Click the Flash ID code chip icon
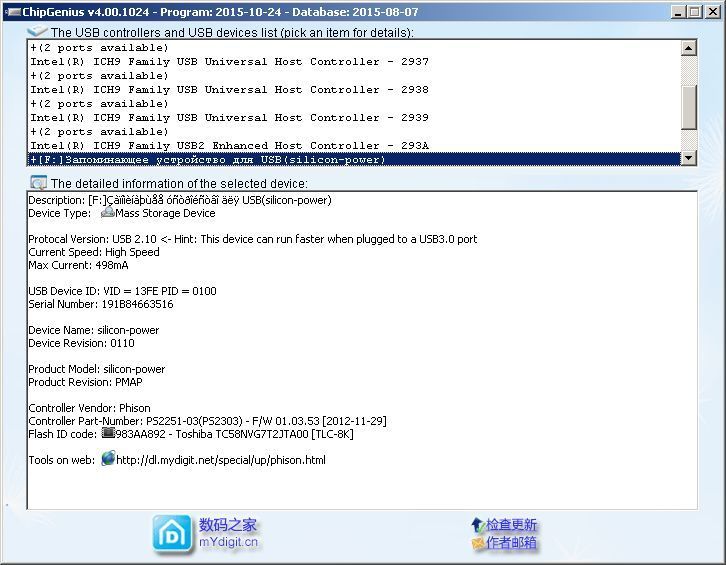This screenshot has width=726, height=565. point(108,433)
